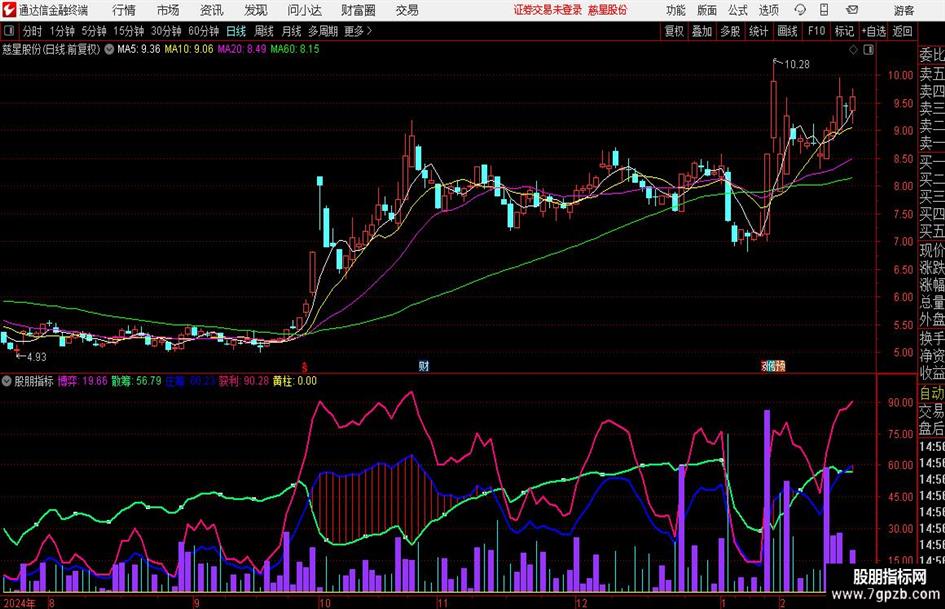
Task: Click the mobile phone icon in title bar
Action: [824, 10]
